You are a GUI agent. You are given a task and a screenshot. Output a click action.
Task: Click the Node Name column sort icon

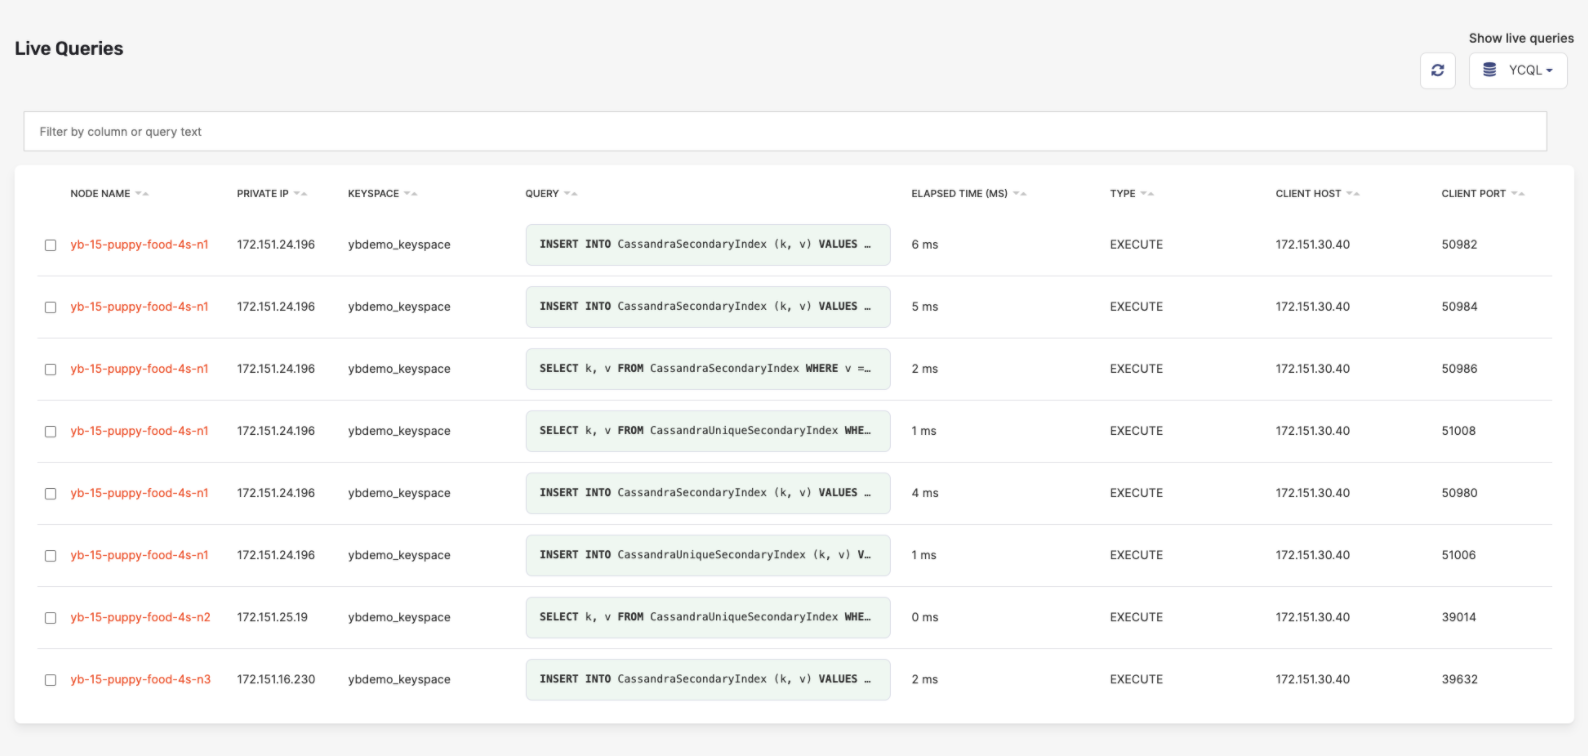[x=142, y=194]
